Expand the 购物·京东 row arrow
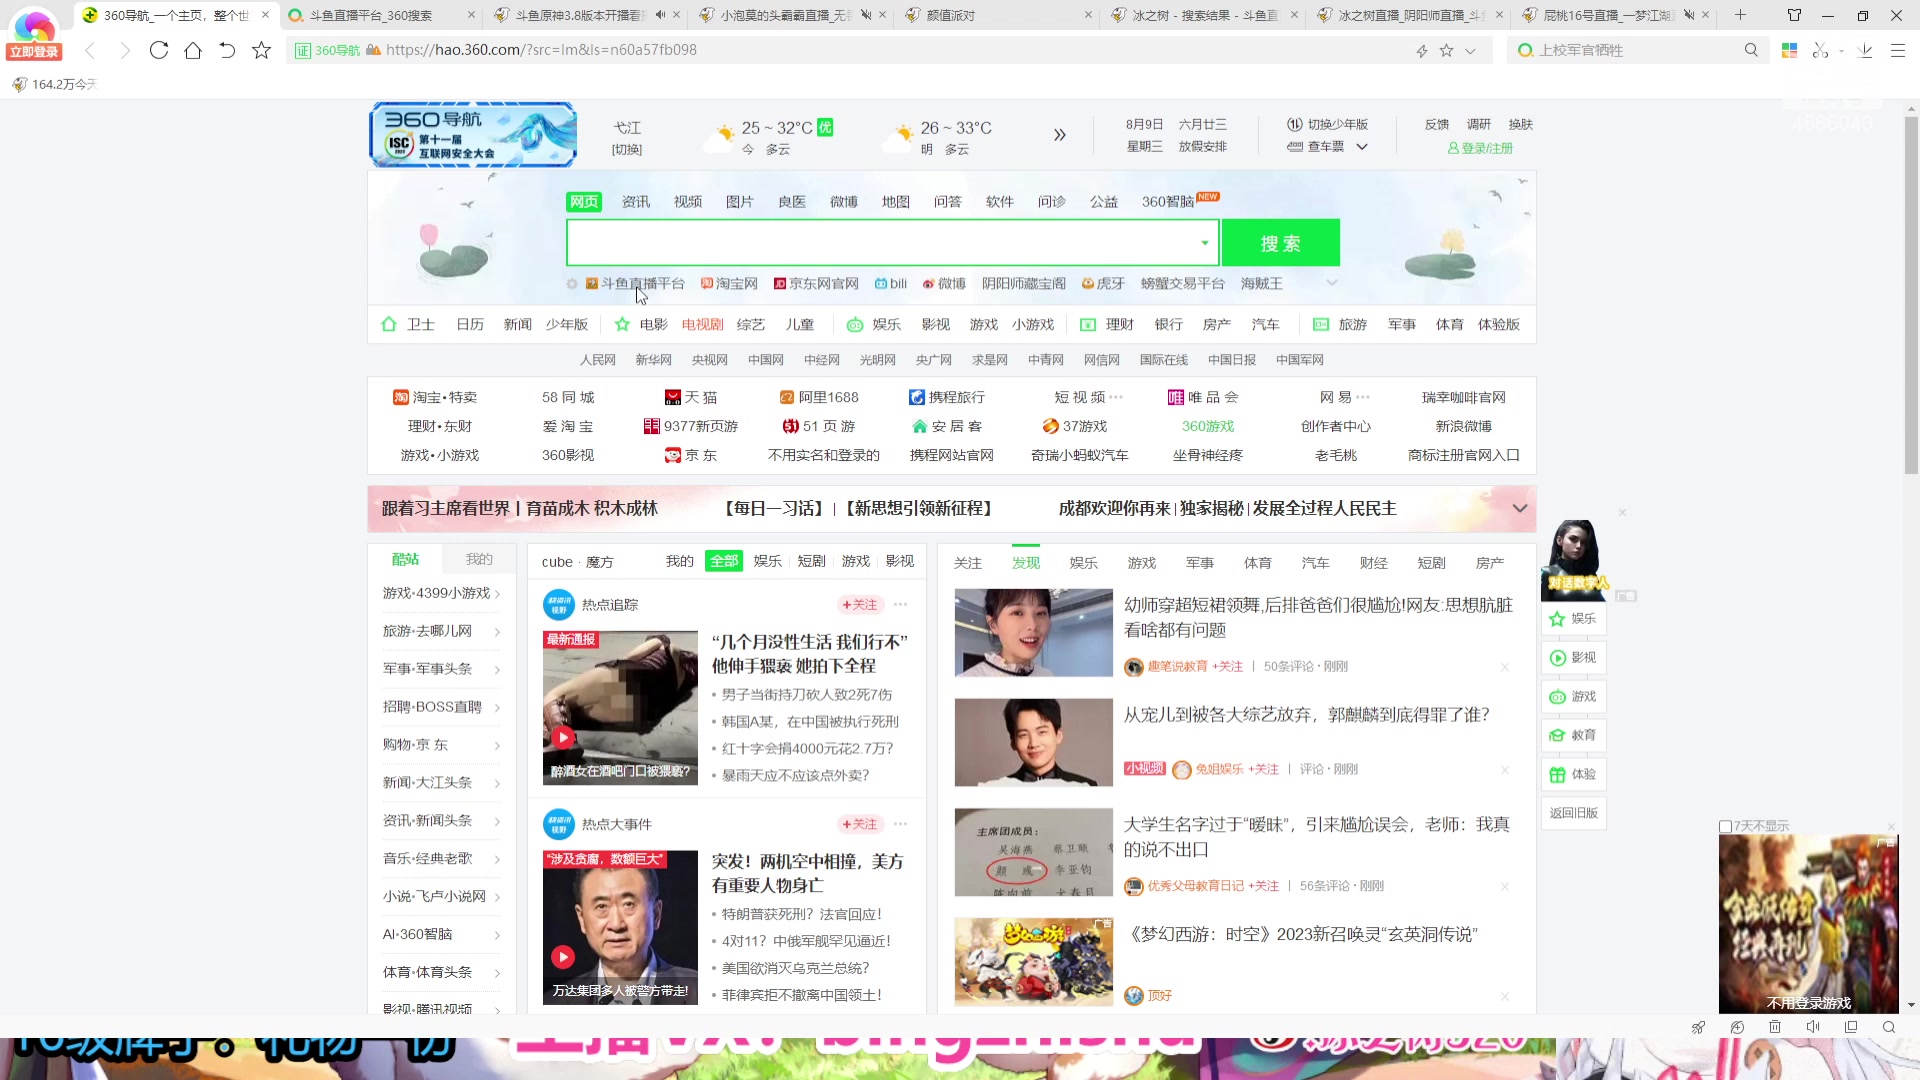Image resolution: width=1920 pixels, height=1080 pixels. (497, 746)
